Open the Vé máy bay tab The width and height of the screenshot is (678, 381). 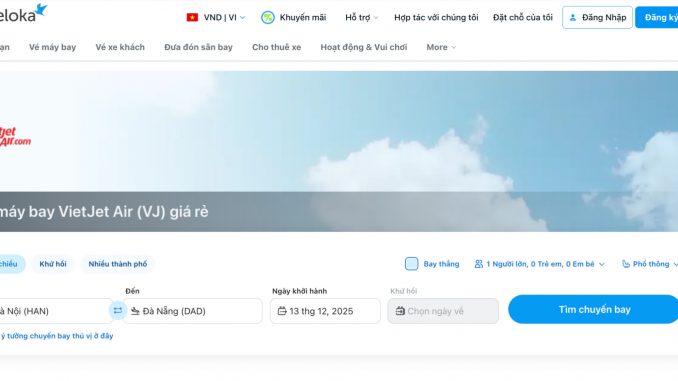tap(52, 47)
